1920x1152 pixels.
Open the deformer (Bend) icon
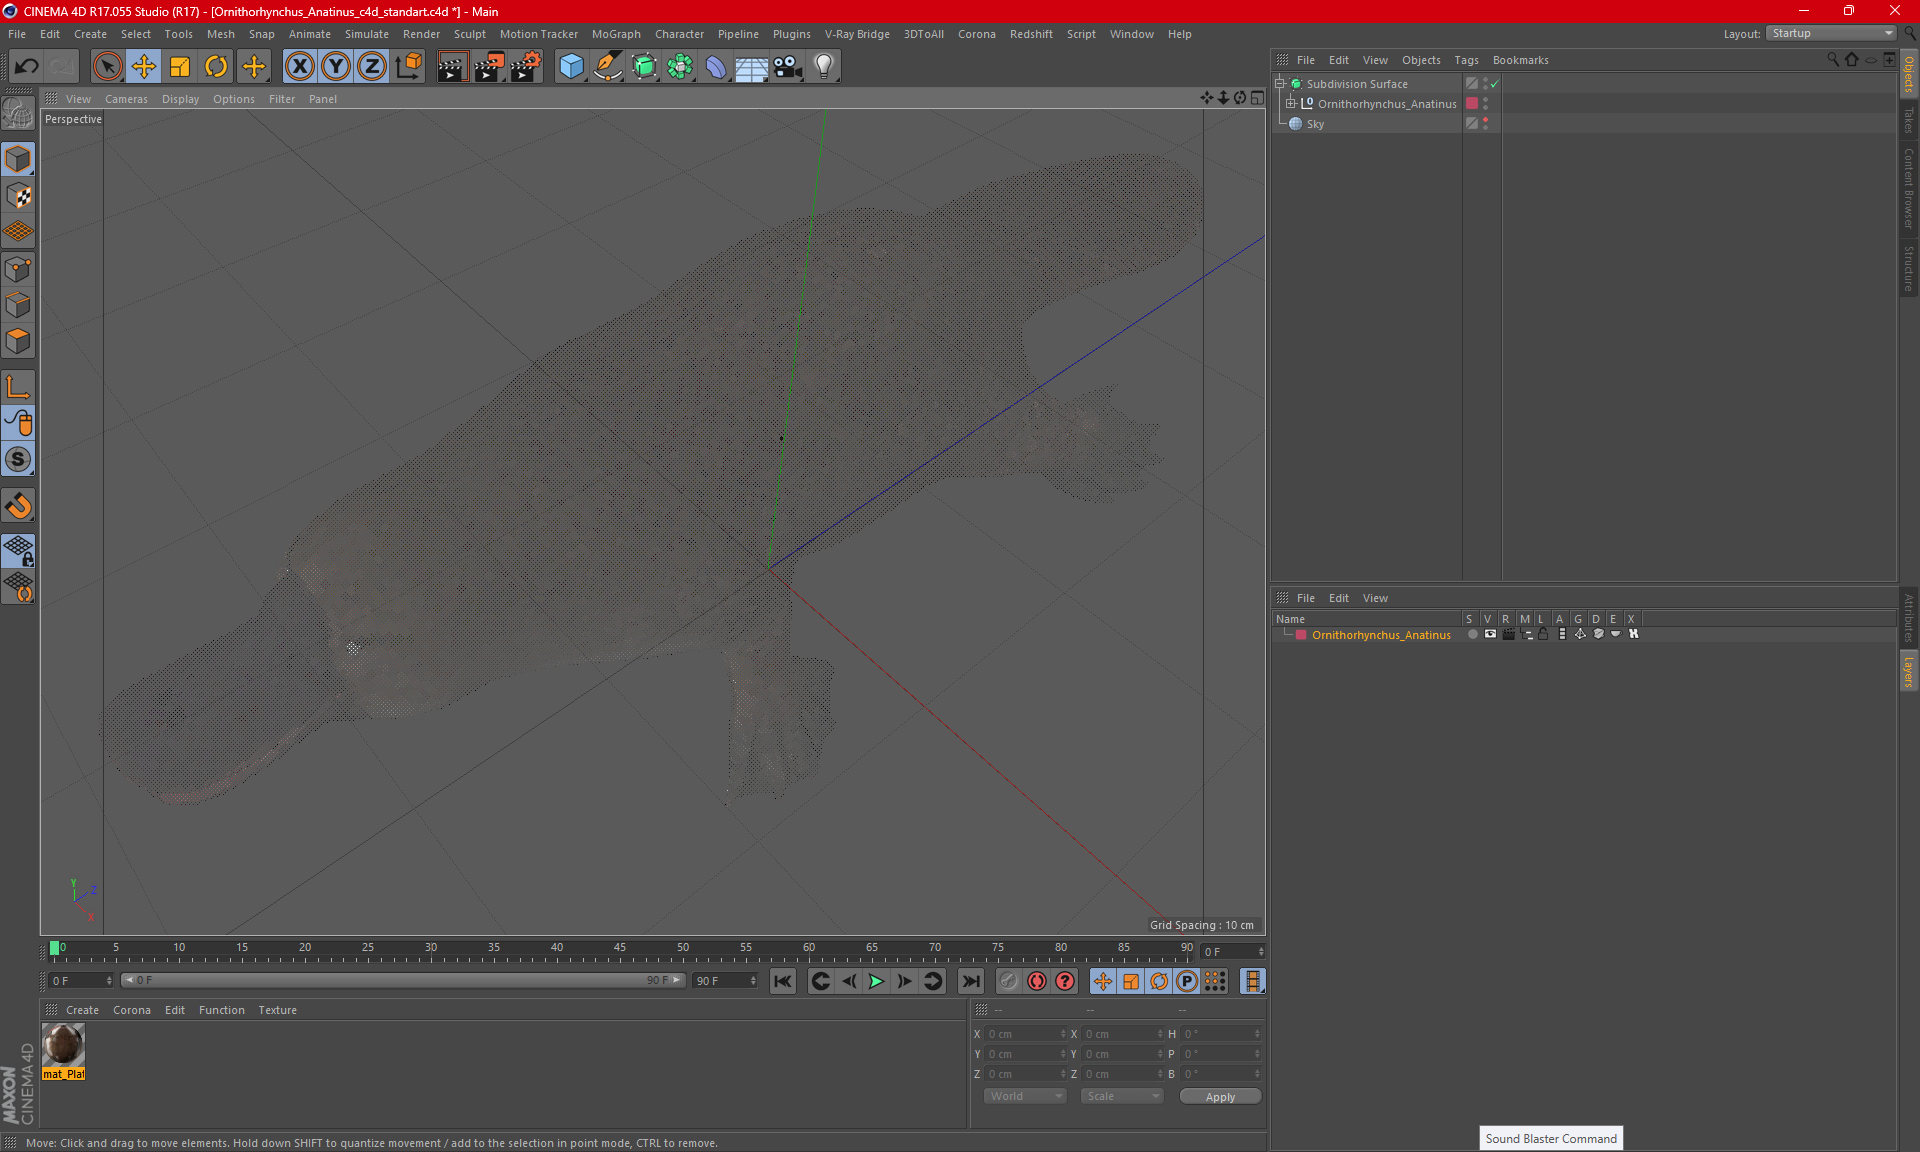(716, 67)
